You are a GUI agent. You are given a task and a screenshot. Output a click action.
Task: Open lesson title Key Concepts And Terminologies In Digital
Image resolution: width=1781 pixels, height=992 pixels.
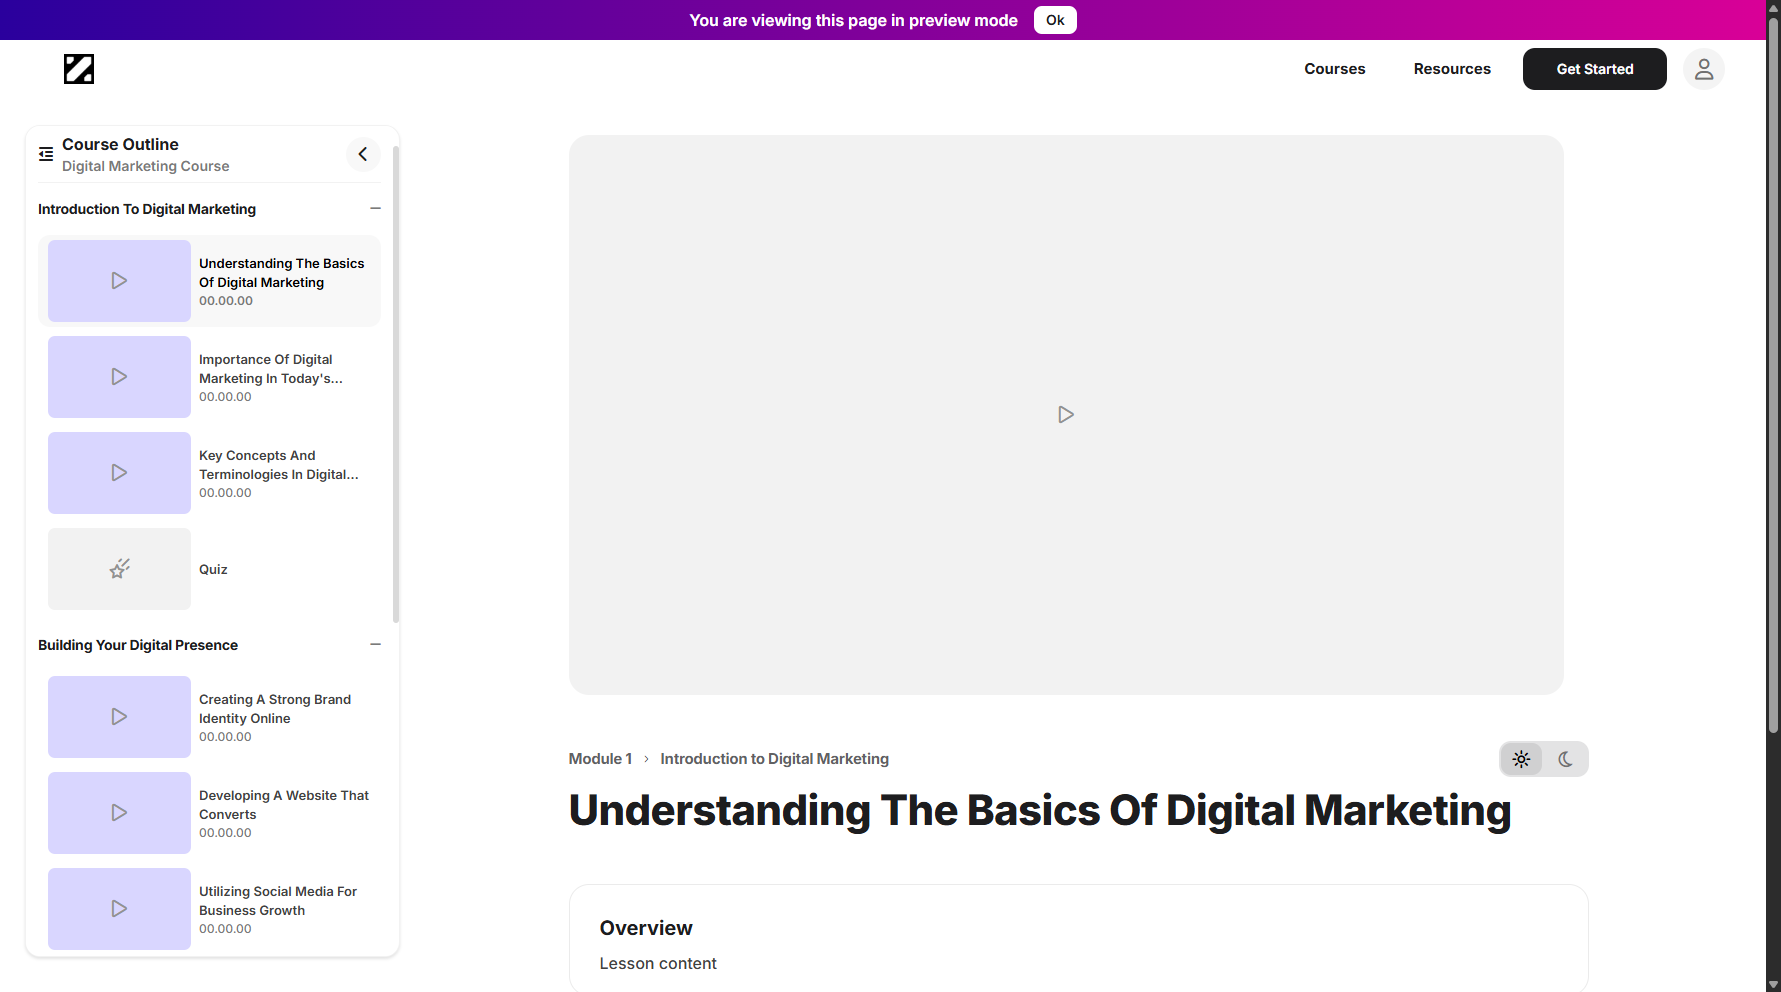(279, 465)
